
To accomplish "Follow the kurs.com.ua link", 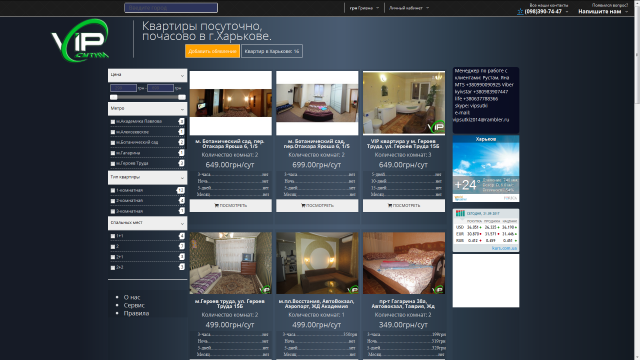I will click(x=504, y=248).
